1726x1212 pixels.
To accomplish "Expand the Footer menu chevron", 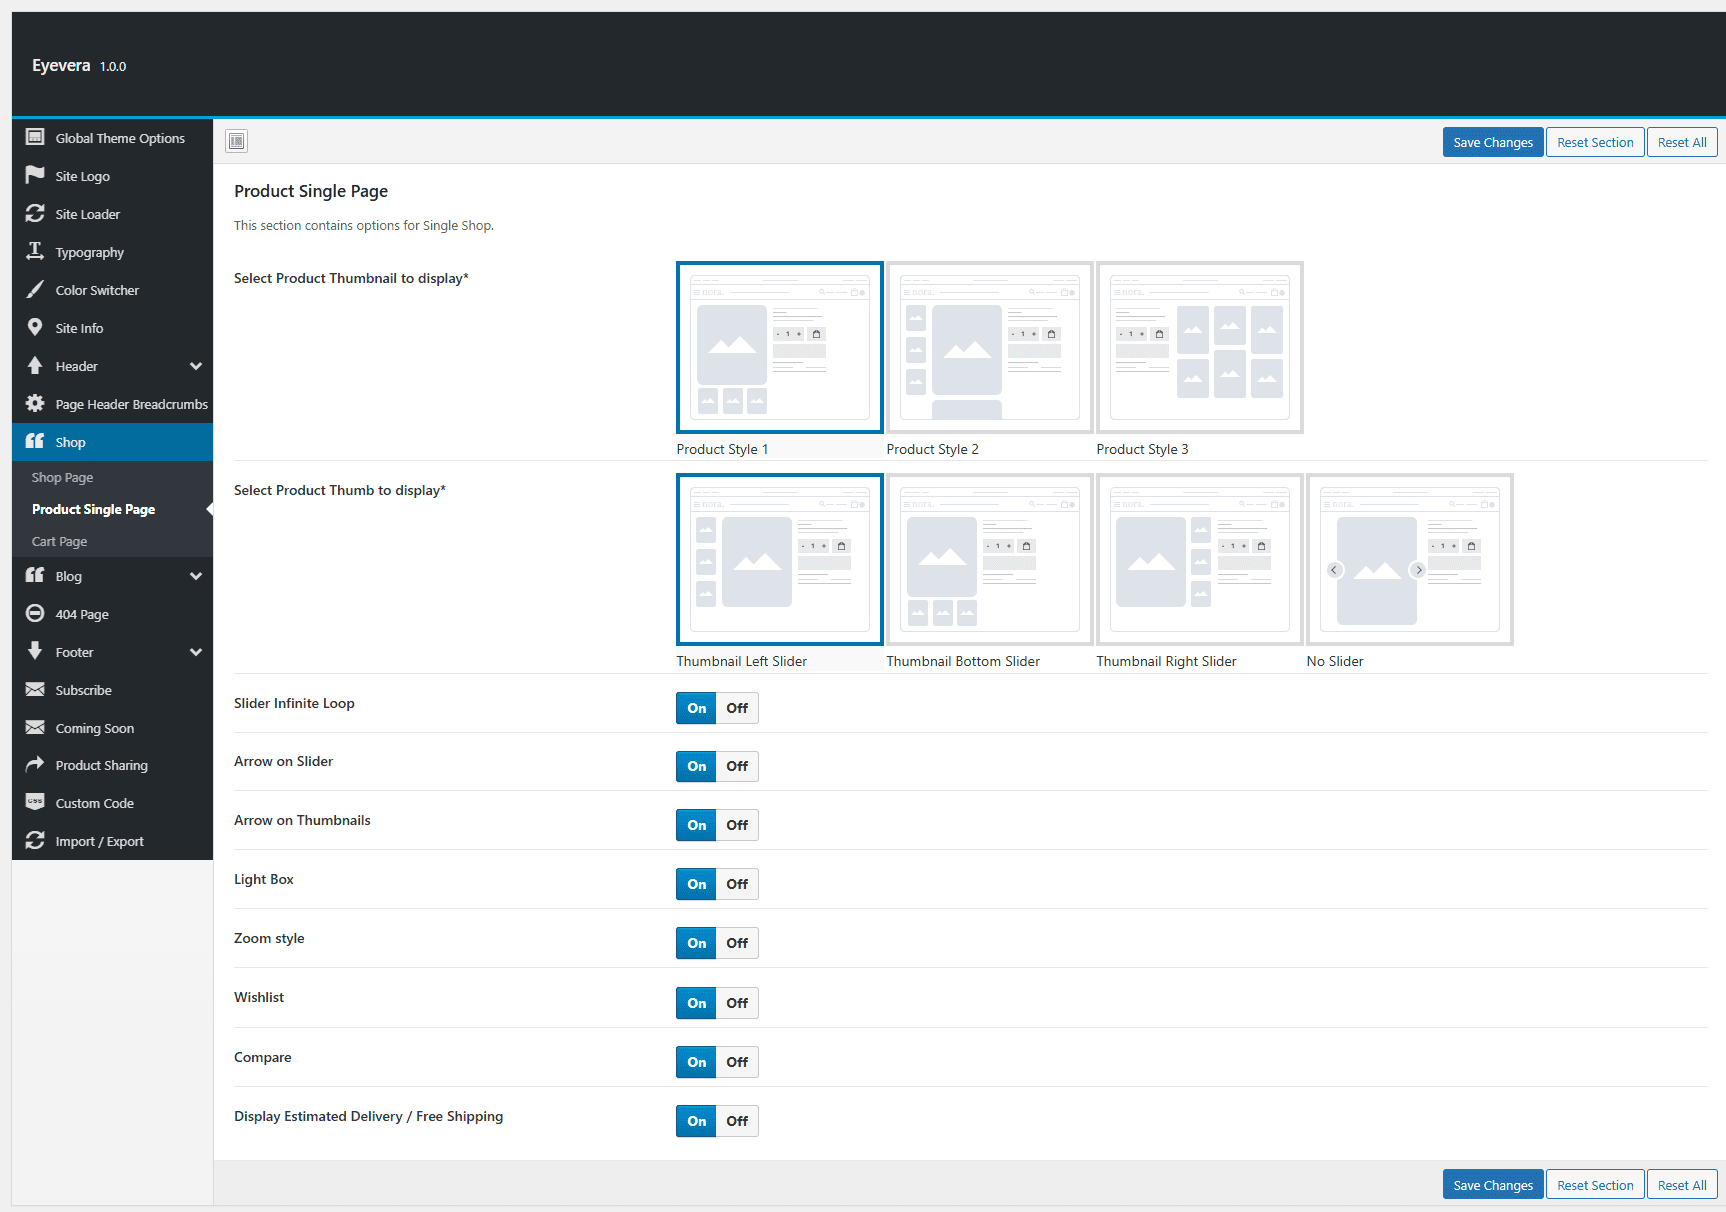I will [196, 652].
